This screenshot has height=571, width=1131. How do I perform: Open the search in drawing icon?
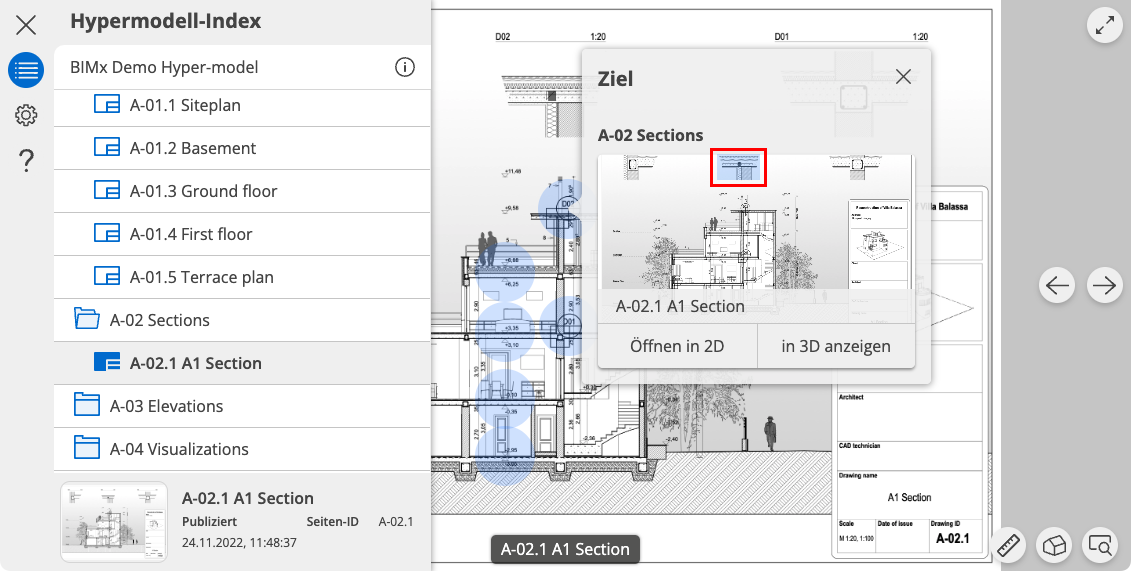pos(1101,546)
